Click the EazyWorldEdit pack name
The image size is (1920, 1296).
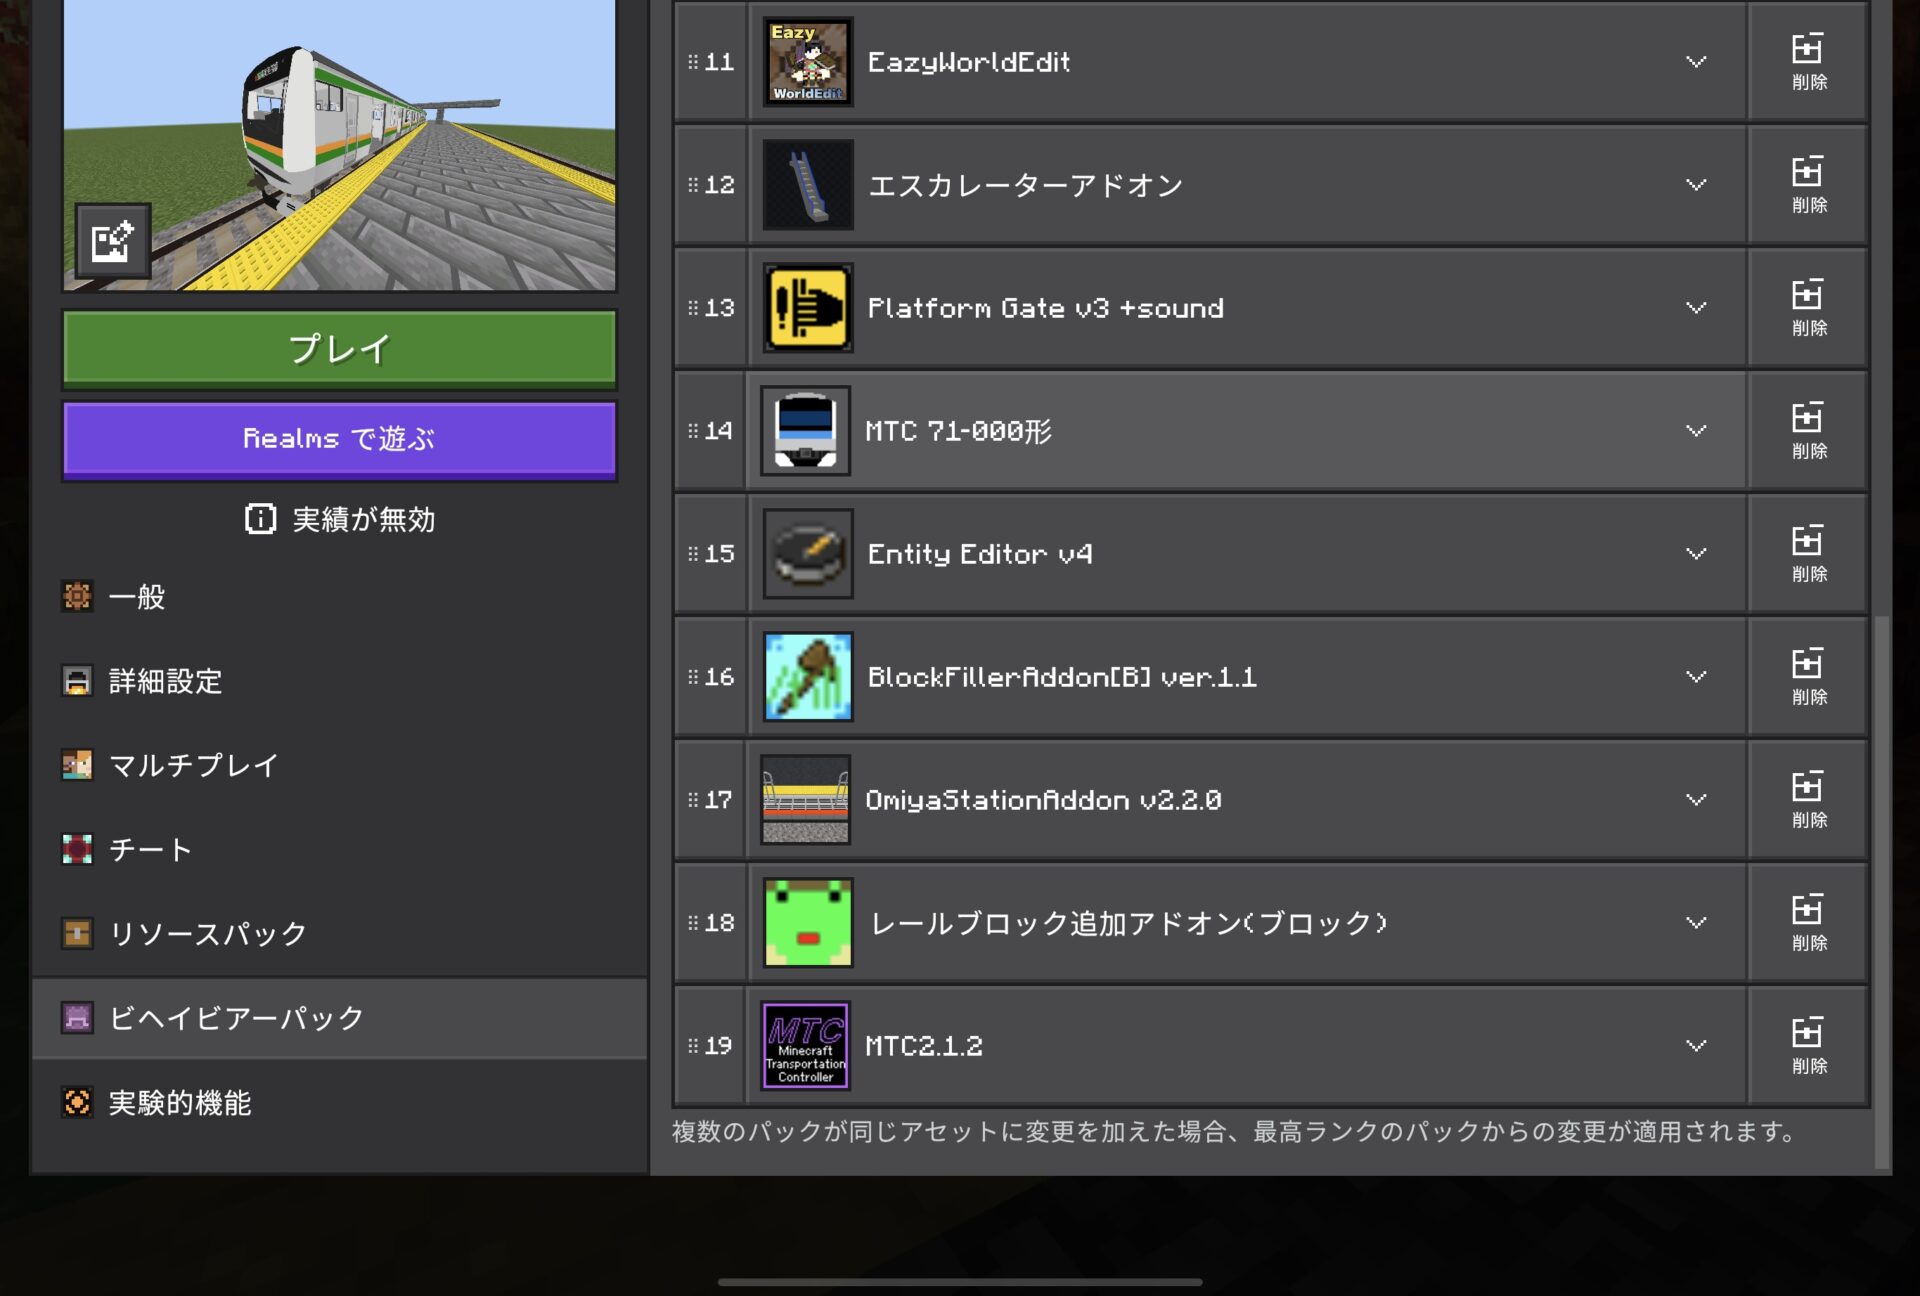point(969,62)
